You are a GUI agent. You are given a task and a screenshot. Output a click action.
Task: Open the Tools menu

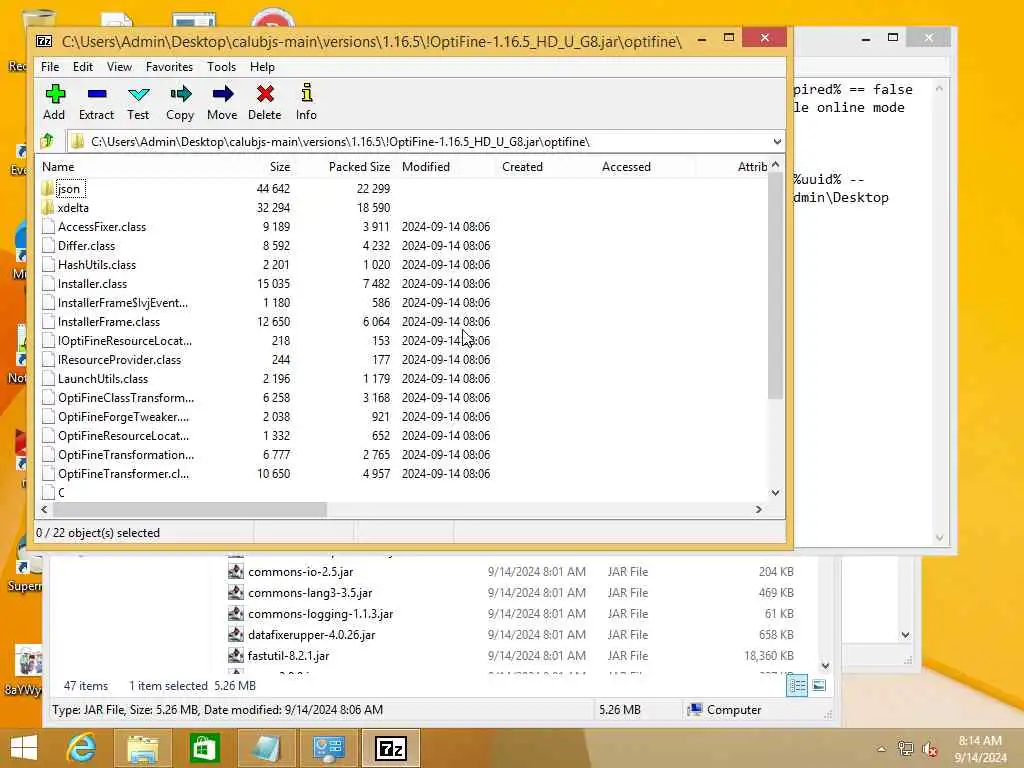221,67
